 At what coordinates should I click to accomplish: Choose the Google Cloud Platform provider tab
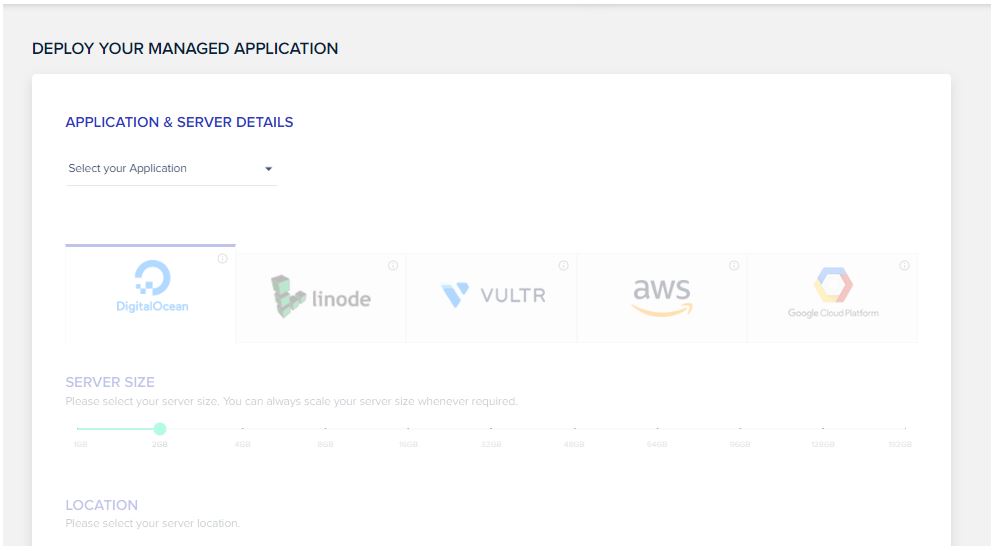[832, 297]
